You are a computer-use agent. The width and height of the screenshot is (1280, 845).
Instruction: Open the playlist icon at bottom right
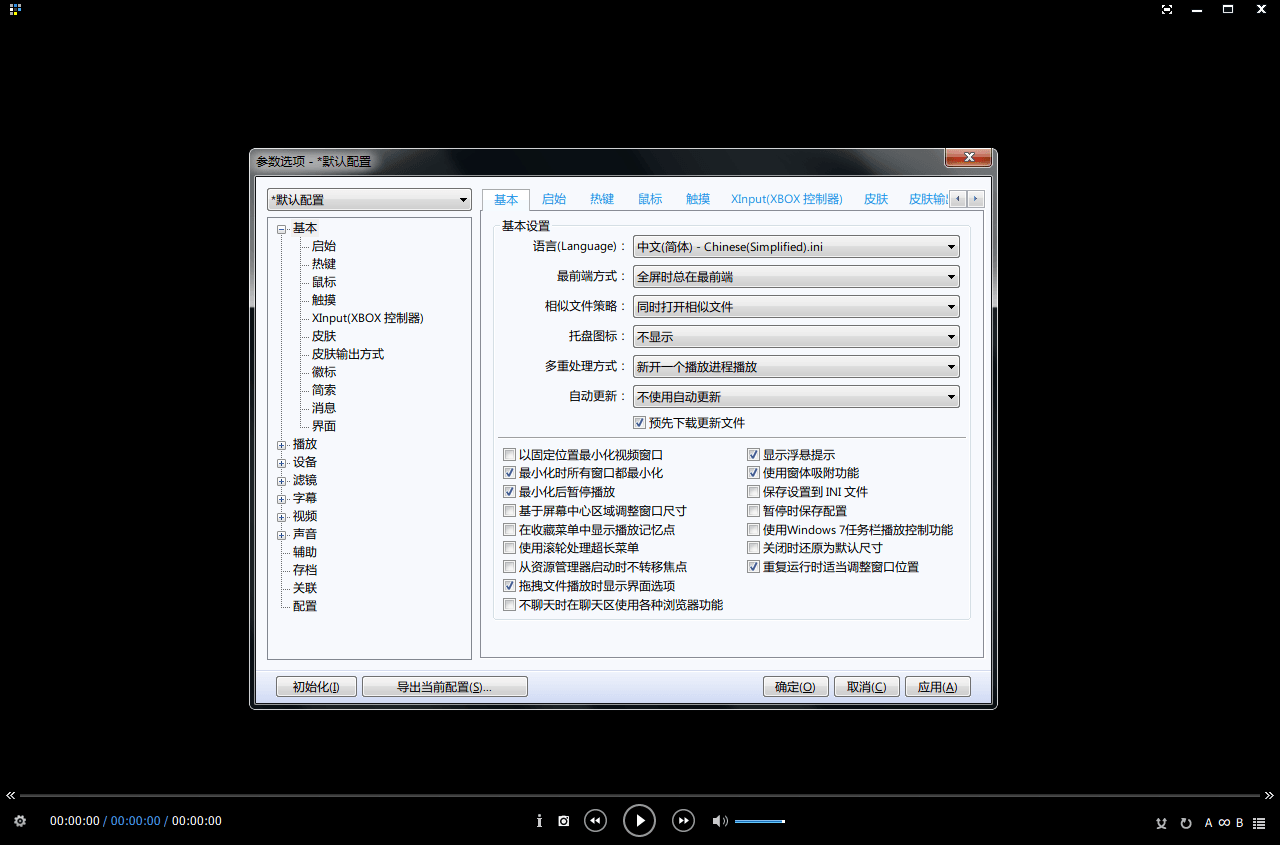pos(1258,823)
